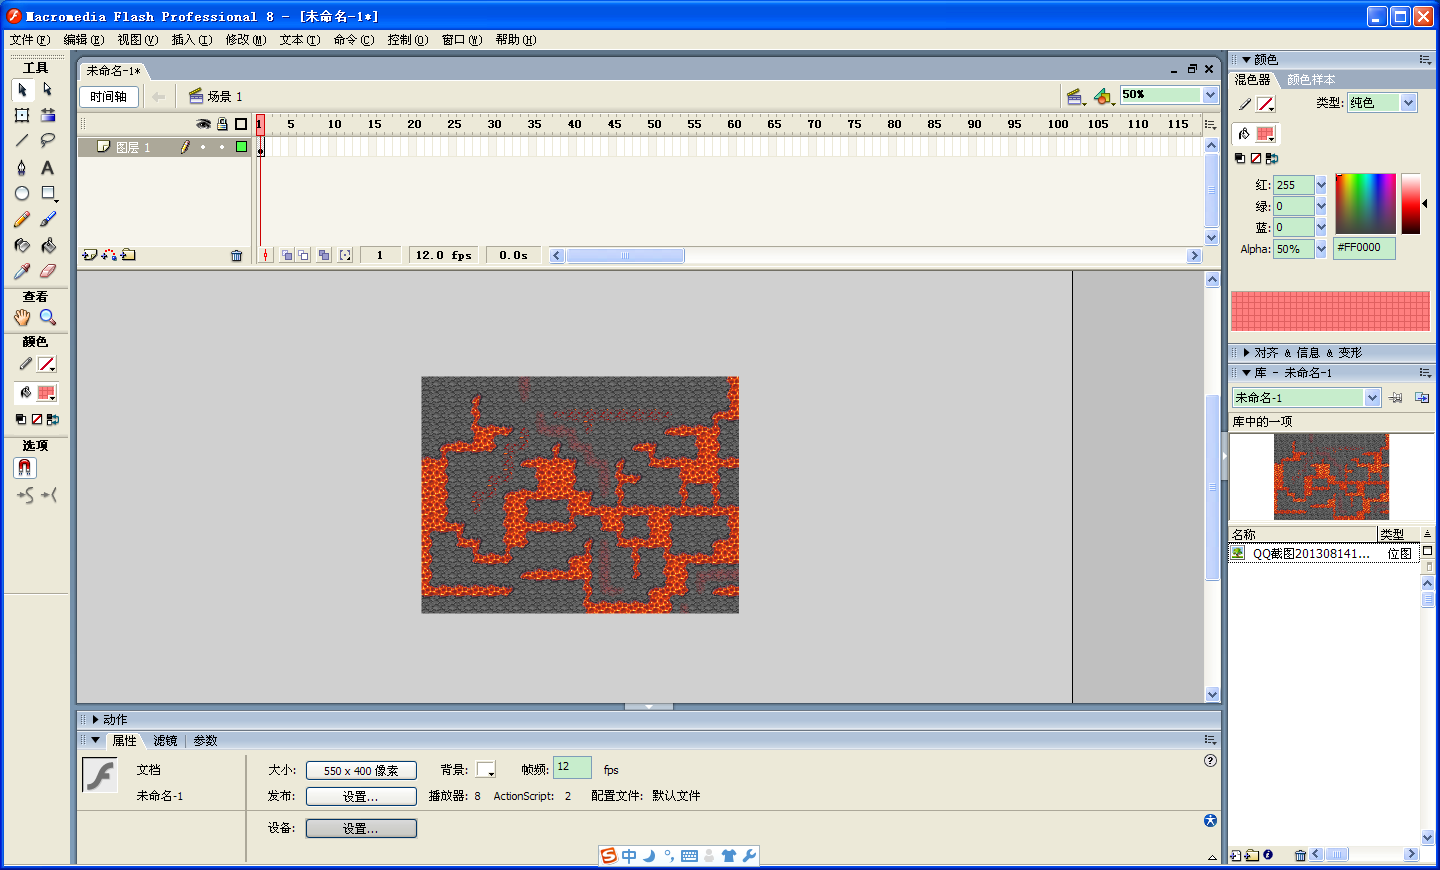
Task: Open the library document 未命名-1 dropdown
Action: [x=1372, y=398]
